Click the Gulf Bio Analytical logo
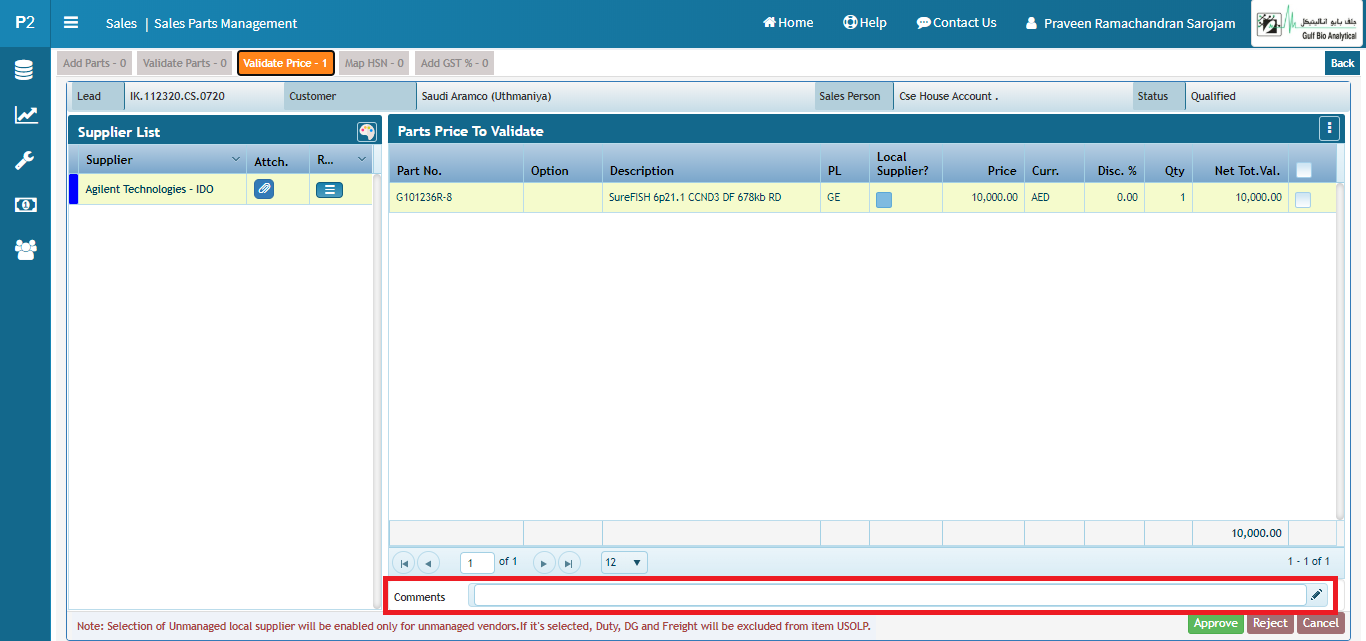 (x=1307, y=23)
